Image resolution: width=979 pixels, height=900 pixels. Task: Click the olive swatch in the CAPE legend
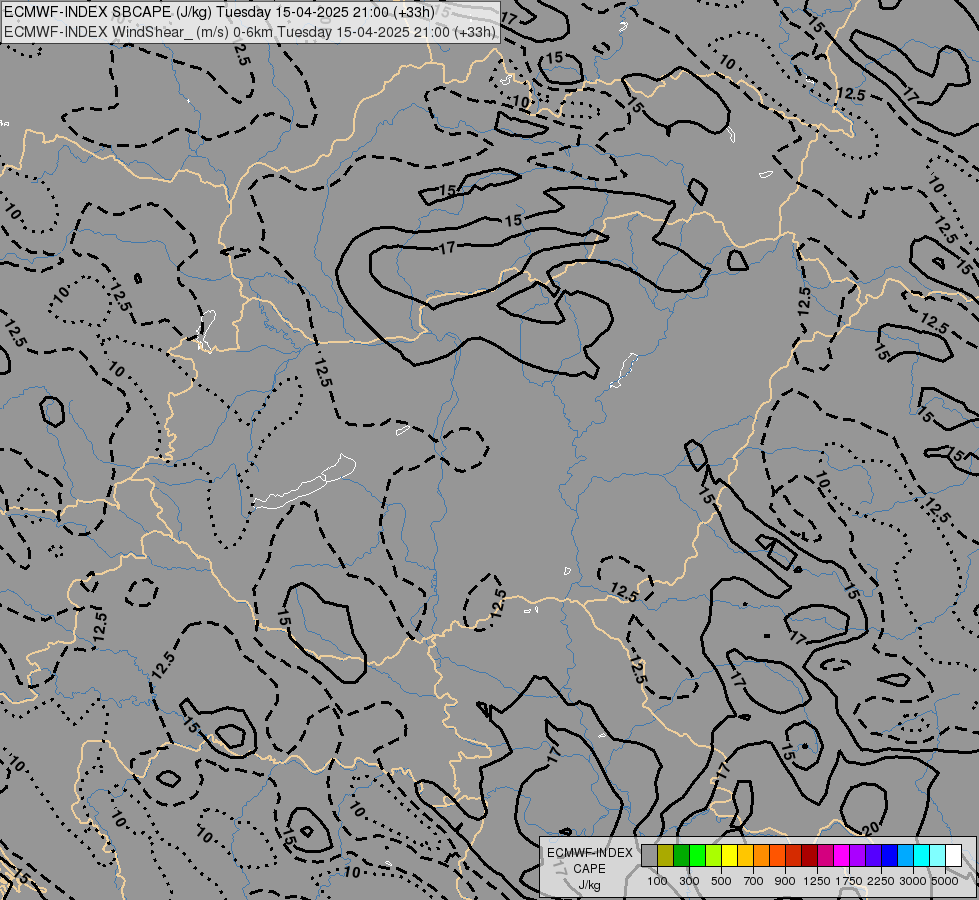point(666,856)
